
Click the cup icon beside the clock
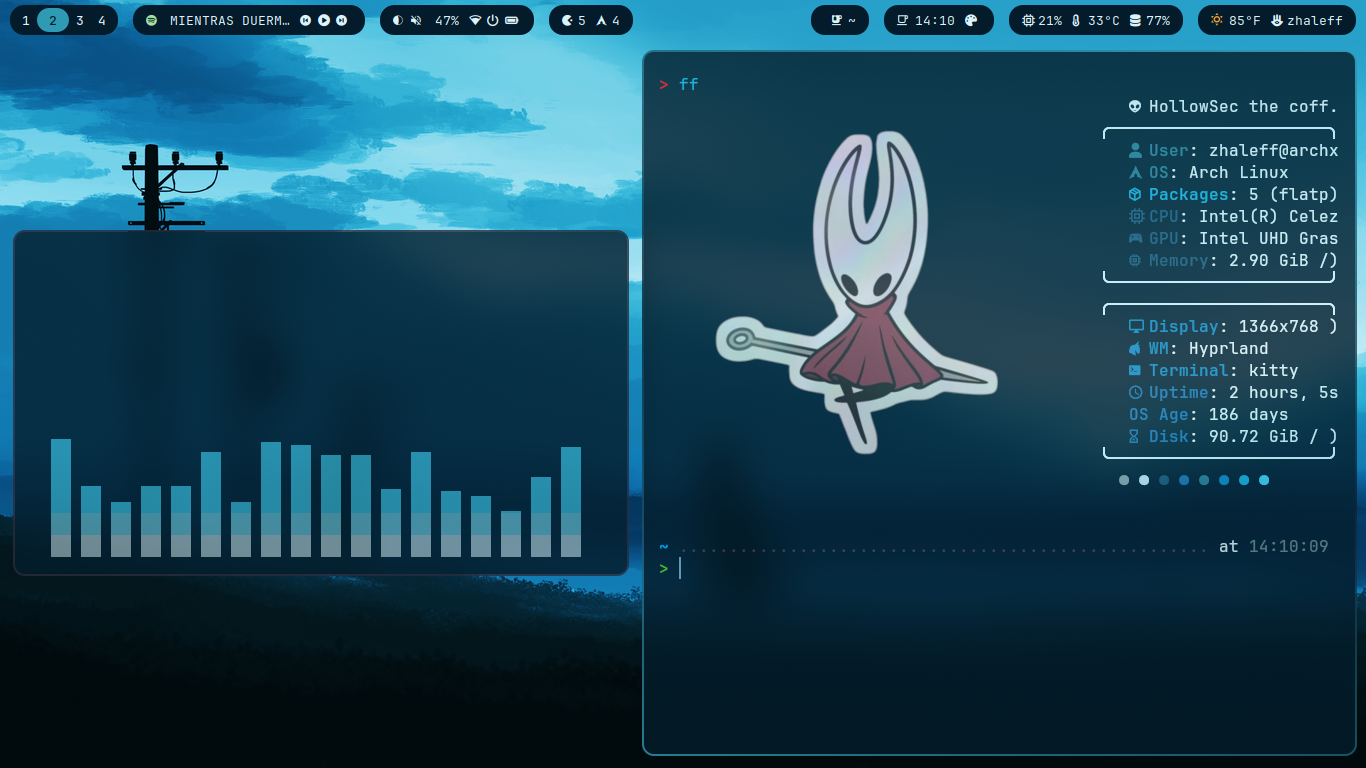903,20
